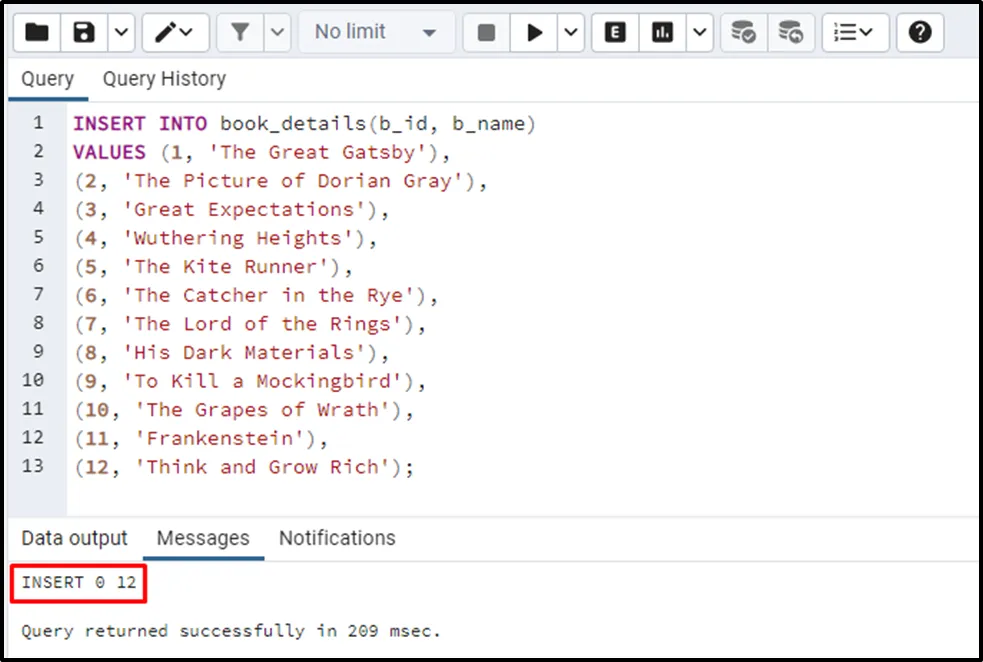The image size is (983, 662).
Task: Open the Data output tab
Action: tap(75, 538)
